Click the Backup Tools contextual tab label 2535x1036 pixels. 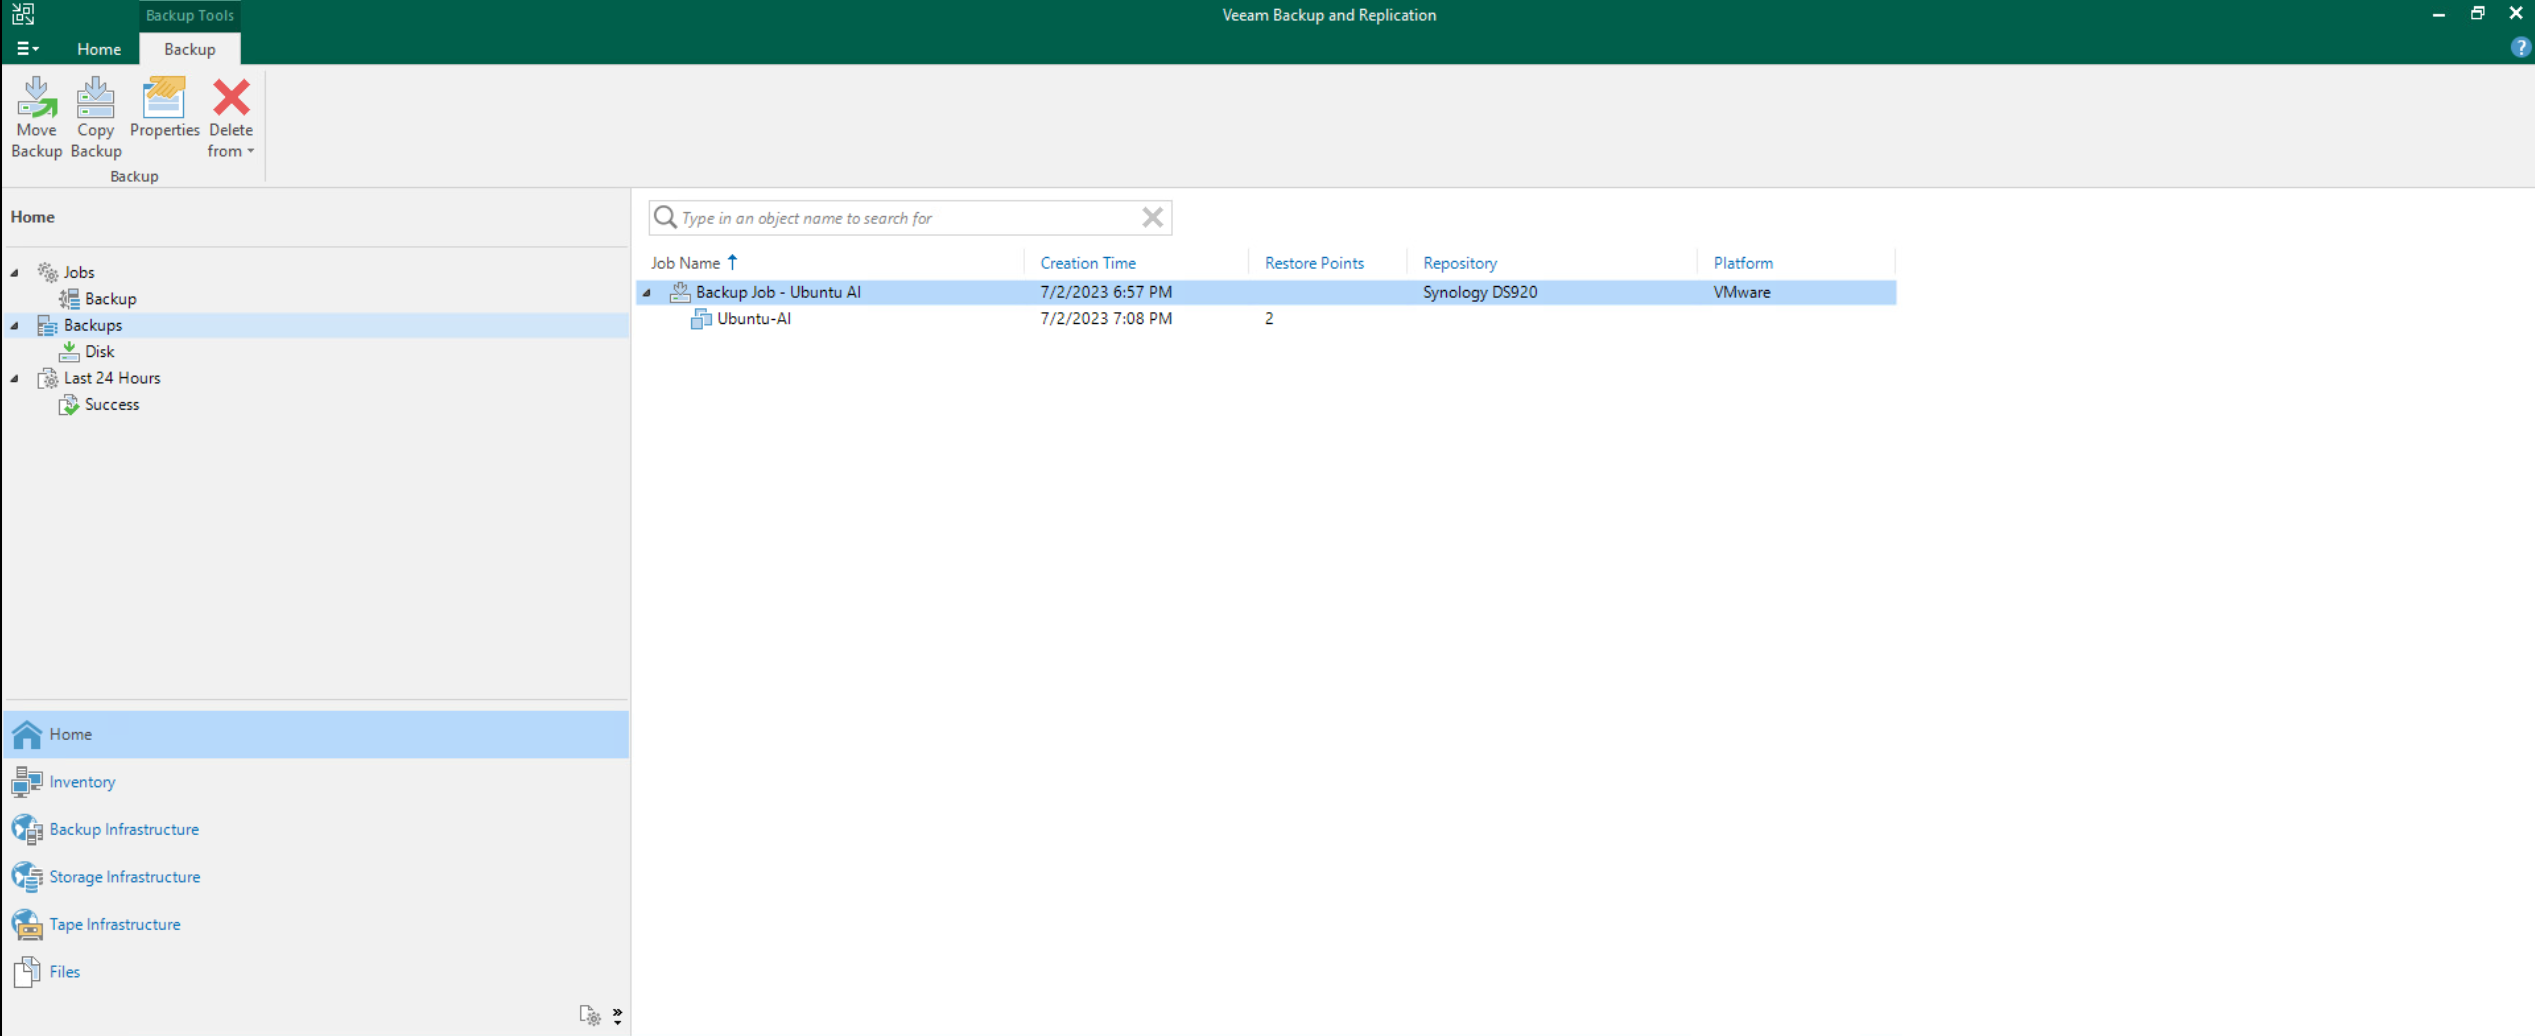pos(189,15)
